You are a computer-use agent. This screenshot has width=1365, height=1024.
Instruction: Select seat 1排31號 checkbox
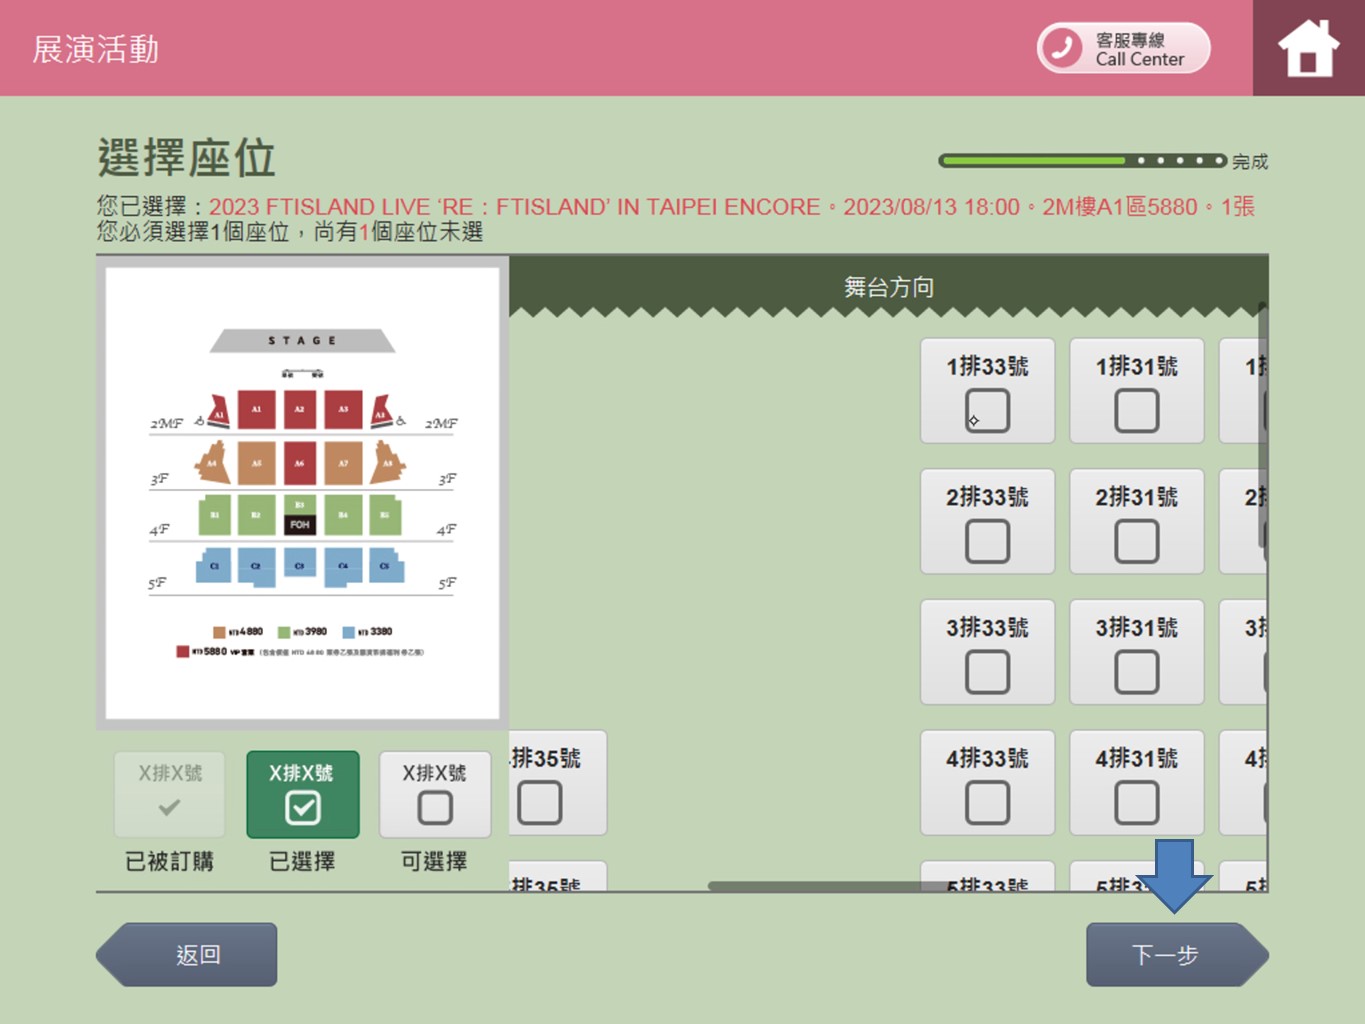[1137, 410]
